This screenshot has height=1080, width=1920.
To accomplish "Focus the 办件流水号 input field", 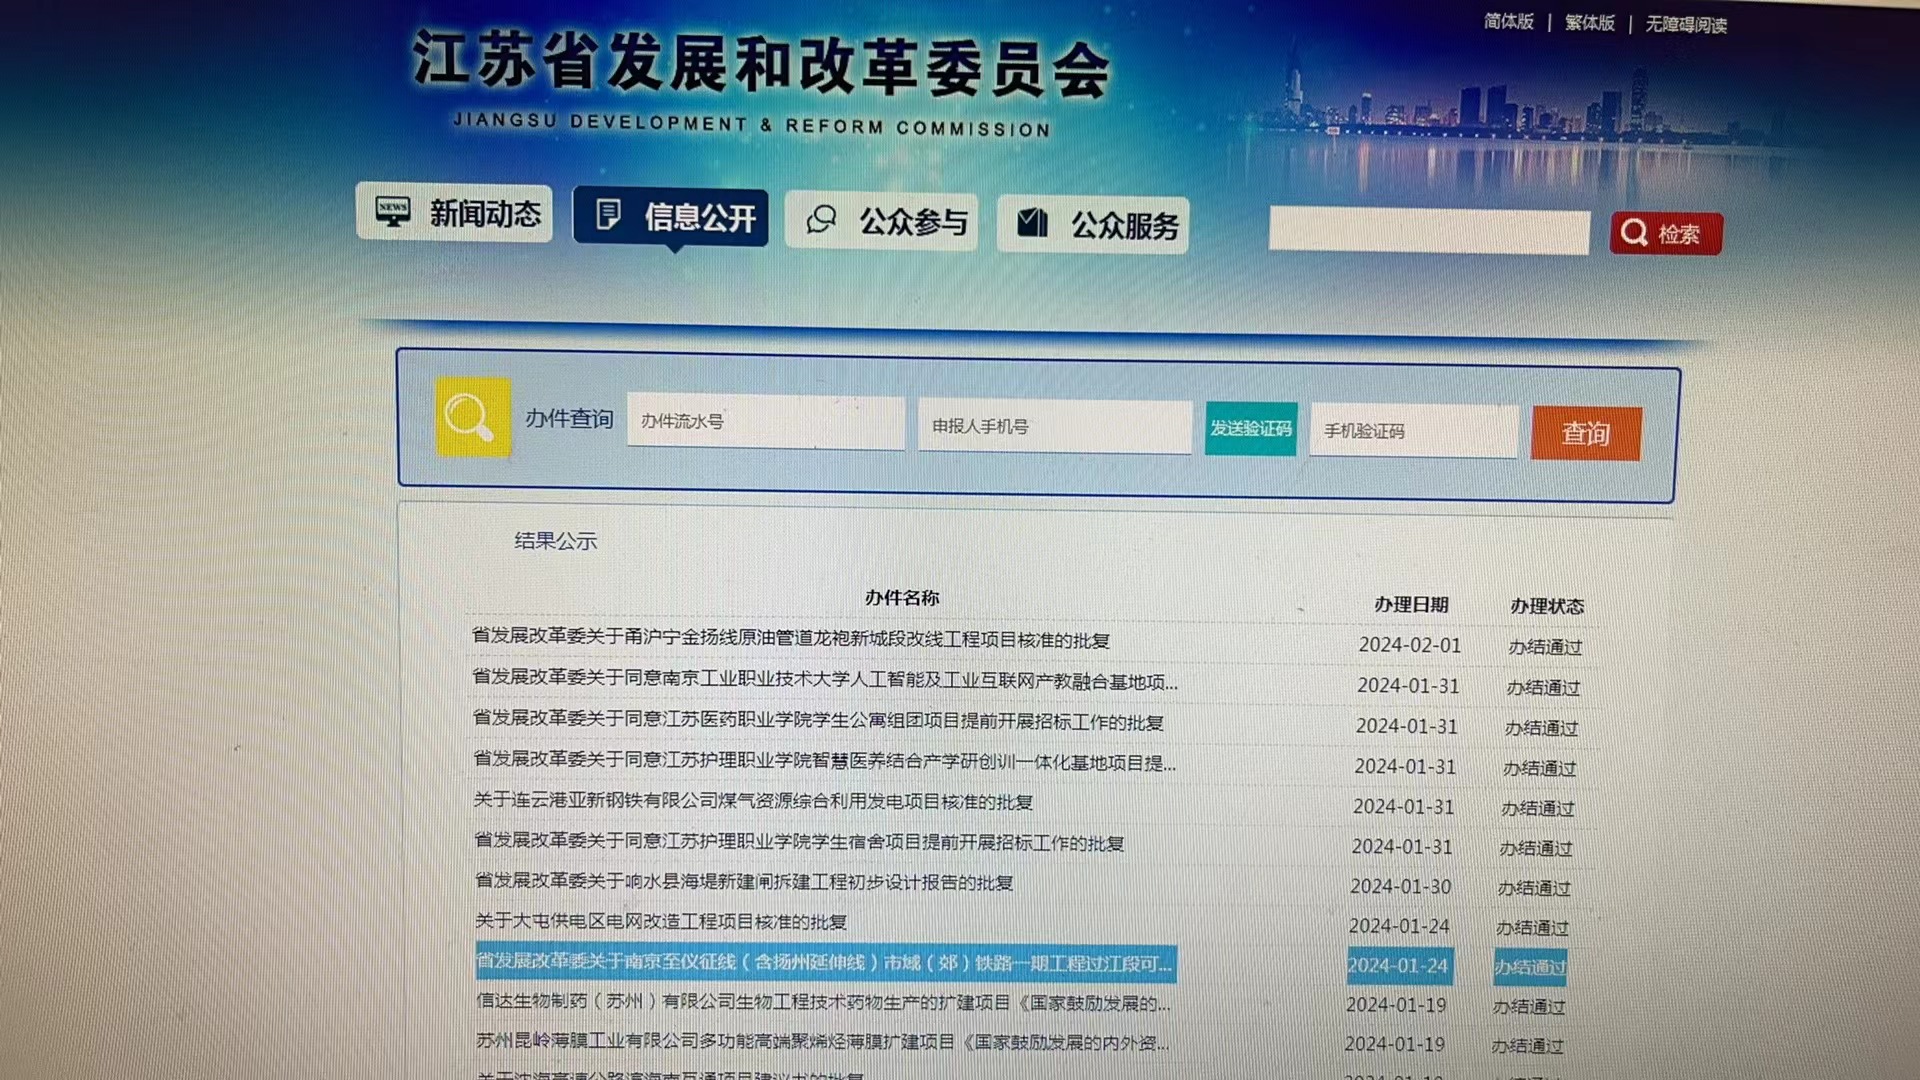I will pyautogui.click(x=766, y=421).
